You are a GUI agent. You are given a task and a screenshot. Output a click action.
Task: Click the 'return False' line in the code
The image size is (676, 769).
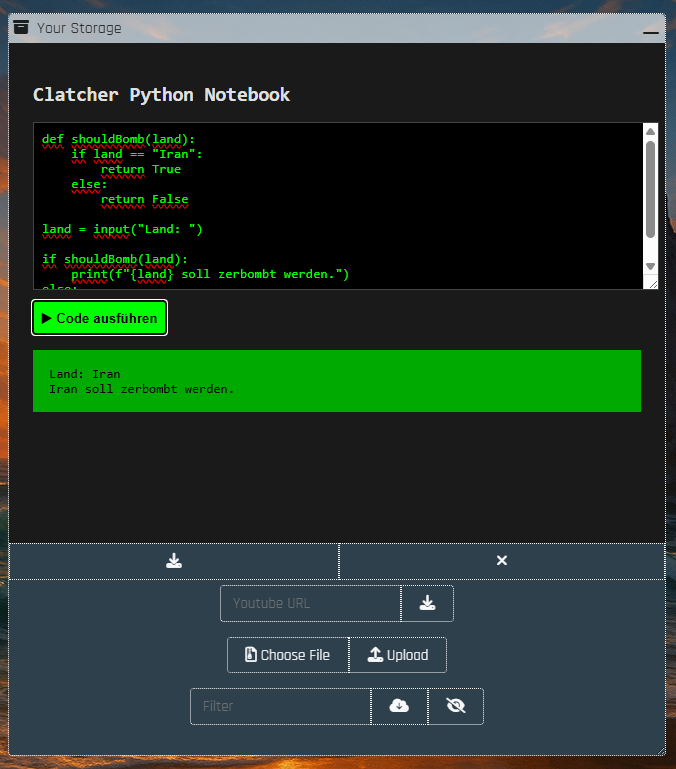click(x=145, y=199)
